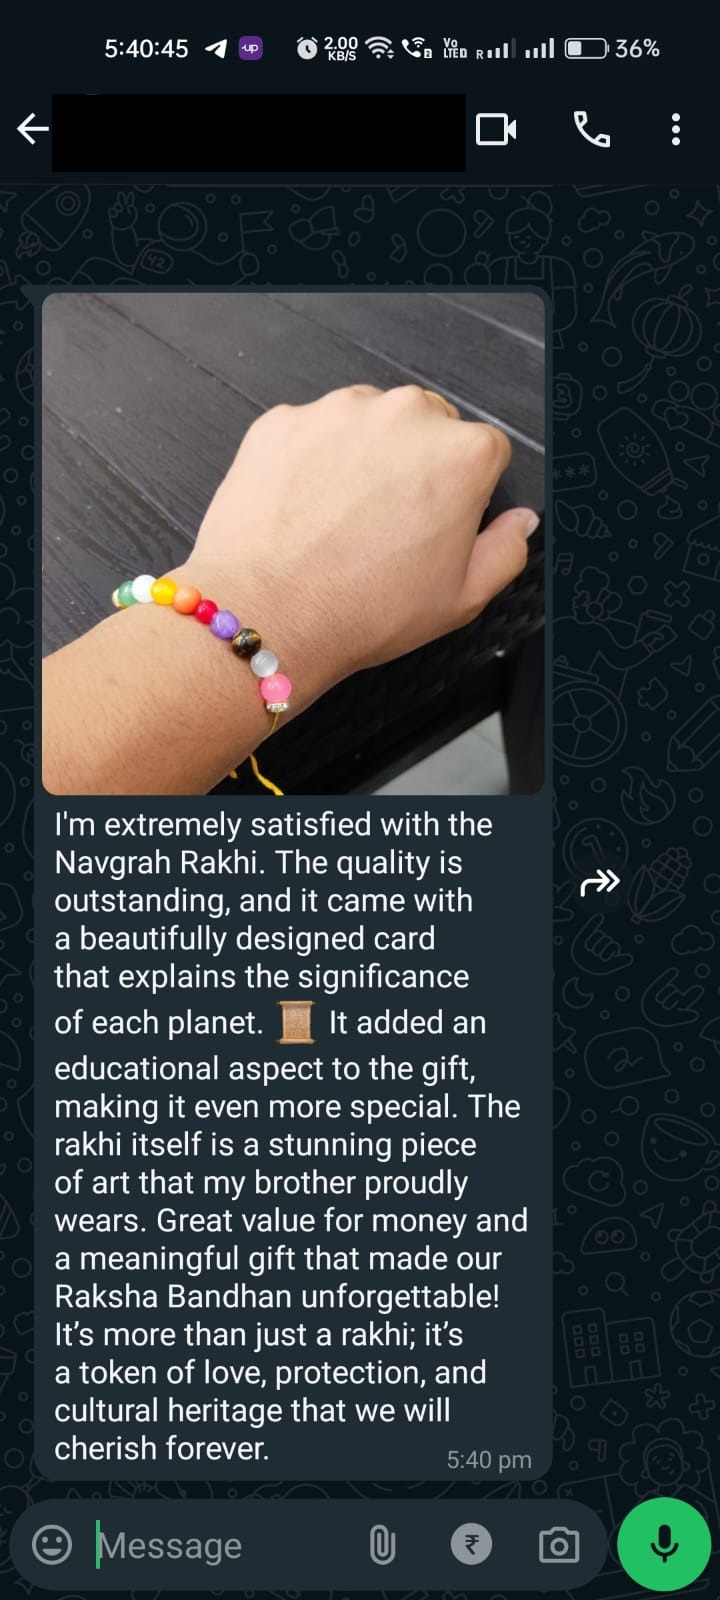Tap the alarm clock status bar icon
This screenshot has width=720, height=1600.
(307, 48)
